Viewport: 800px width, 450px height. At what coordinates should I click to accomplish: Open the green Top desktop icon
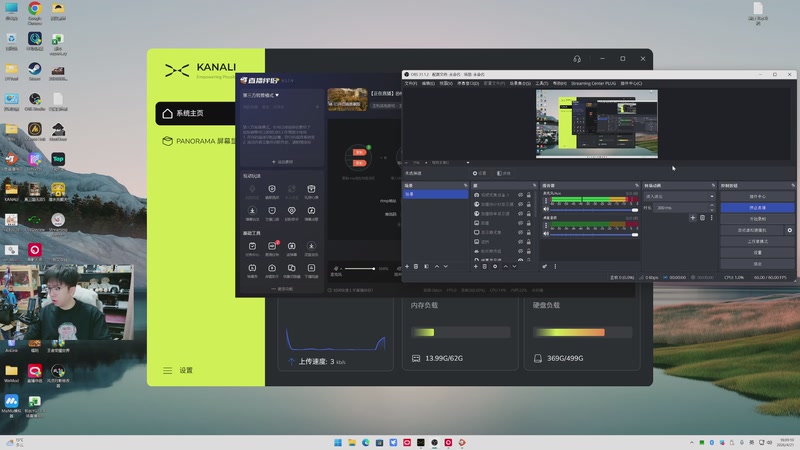(58, 159)
